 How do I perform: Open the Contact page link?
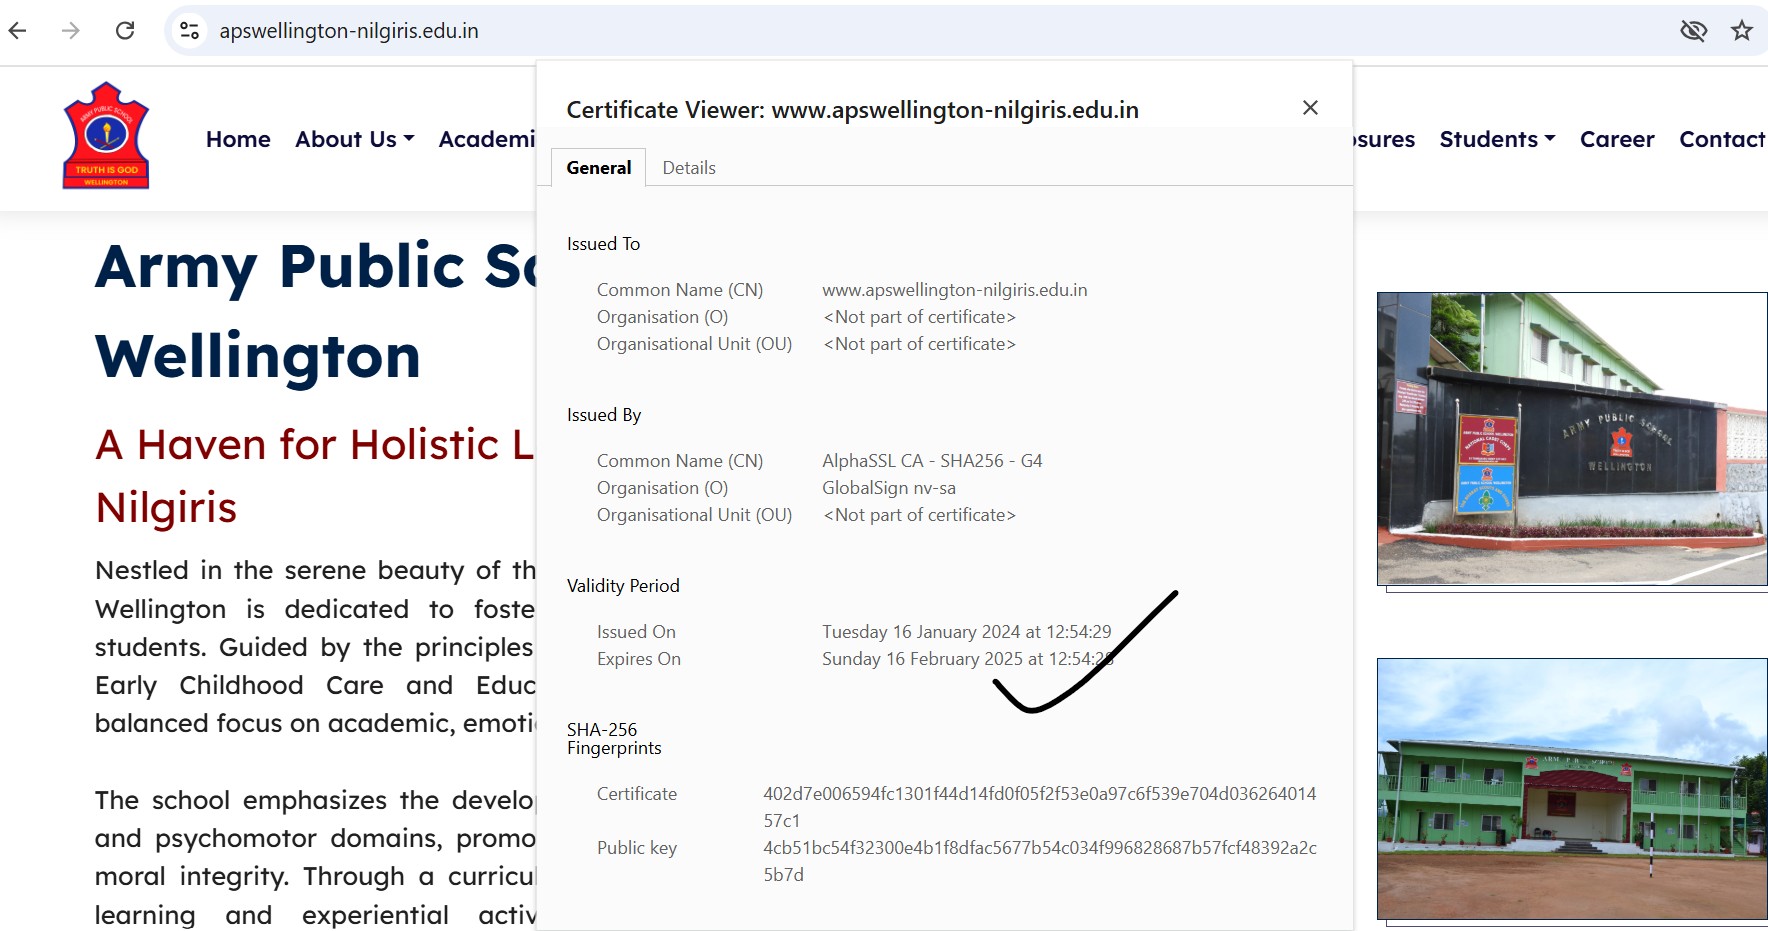[1721, 140]
